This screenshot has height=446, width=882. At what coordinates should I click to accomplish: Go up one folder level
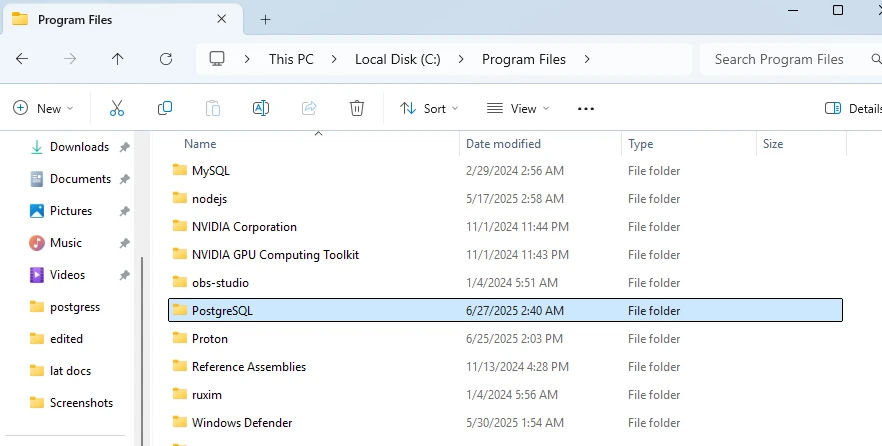tap(118, 58)
